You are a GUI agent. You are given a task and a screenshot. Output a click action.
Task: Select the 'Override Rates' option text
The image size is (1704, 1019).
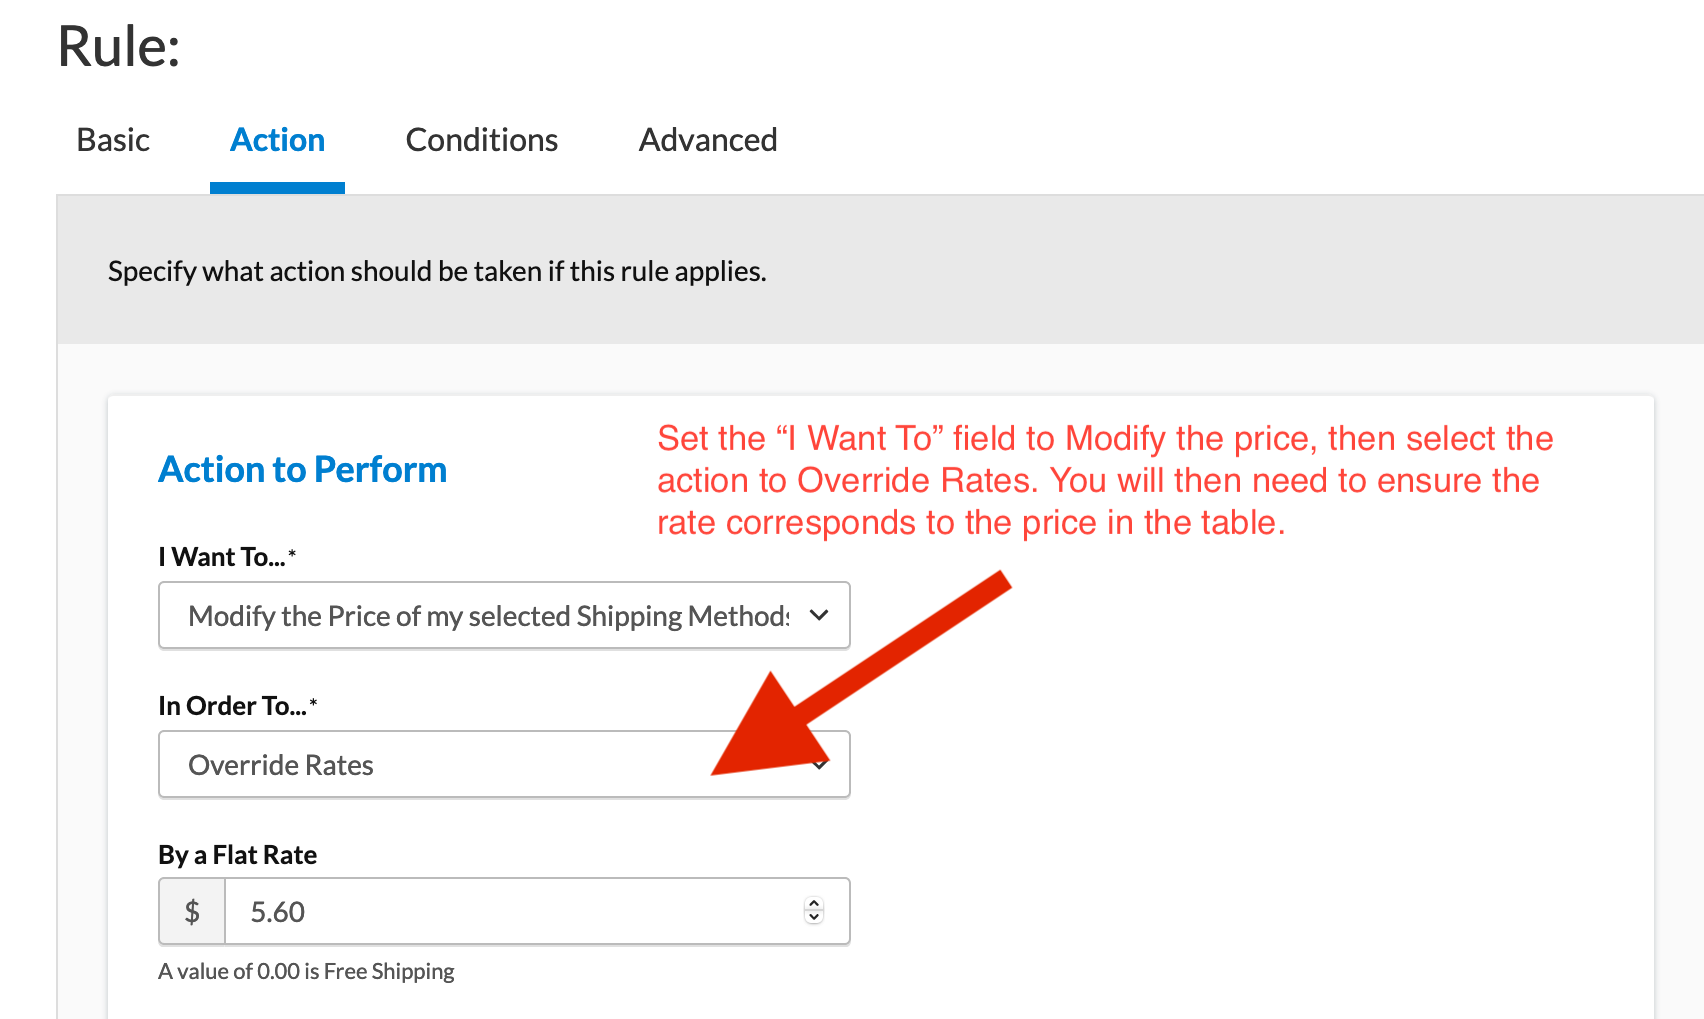(x=281, y=764)
